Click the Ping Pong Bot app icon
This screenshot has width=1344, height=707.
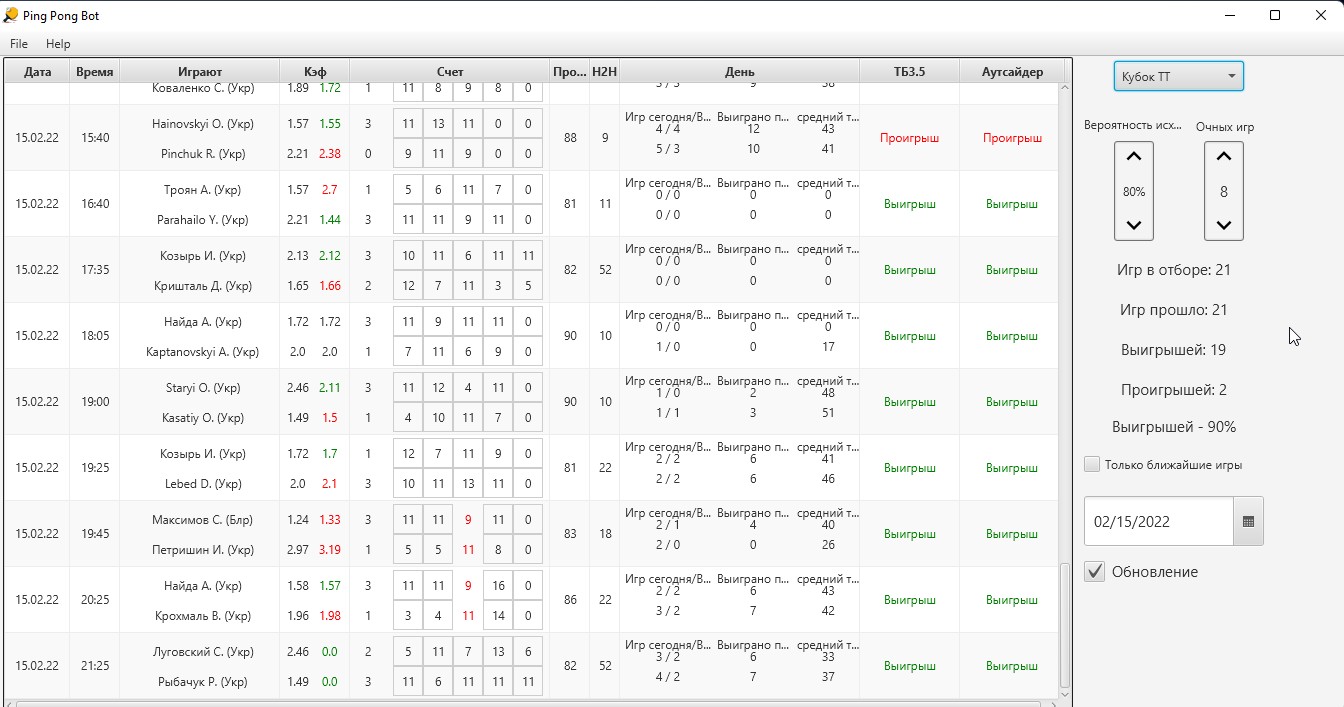tap(11, 15)
